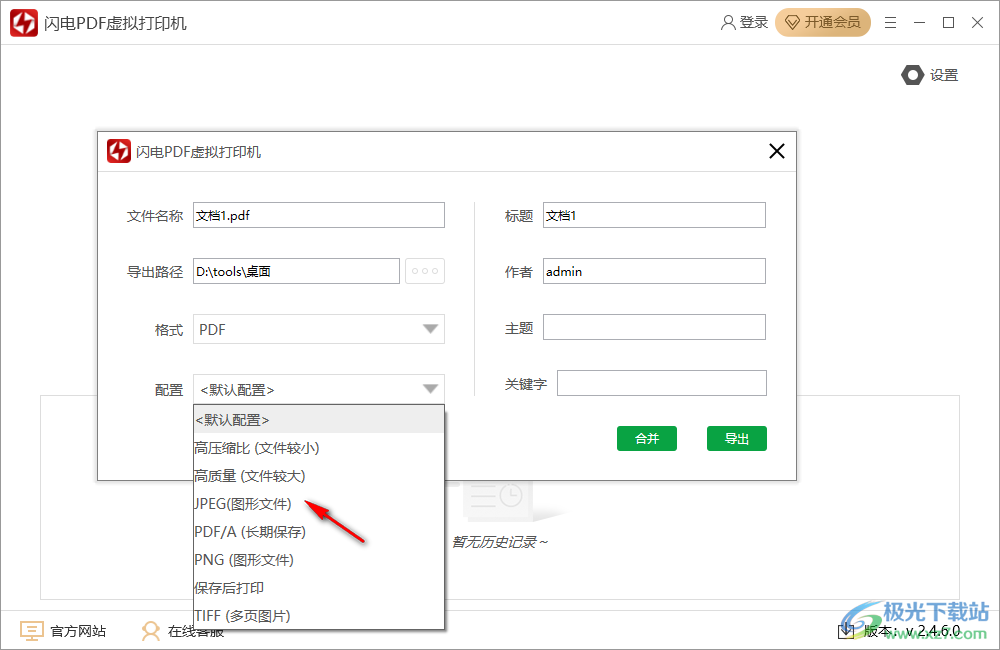Click the green 导出 button
The width and height of the screenshot is (1000, 650).
(x=737, y=438)
